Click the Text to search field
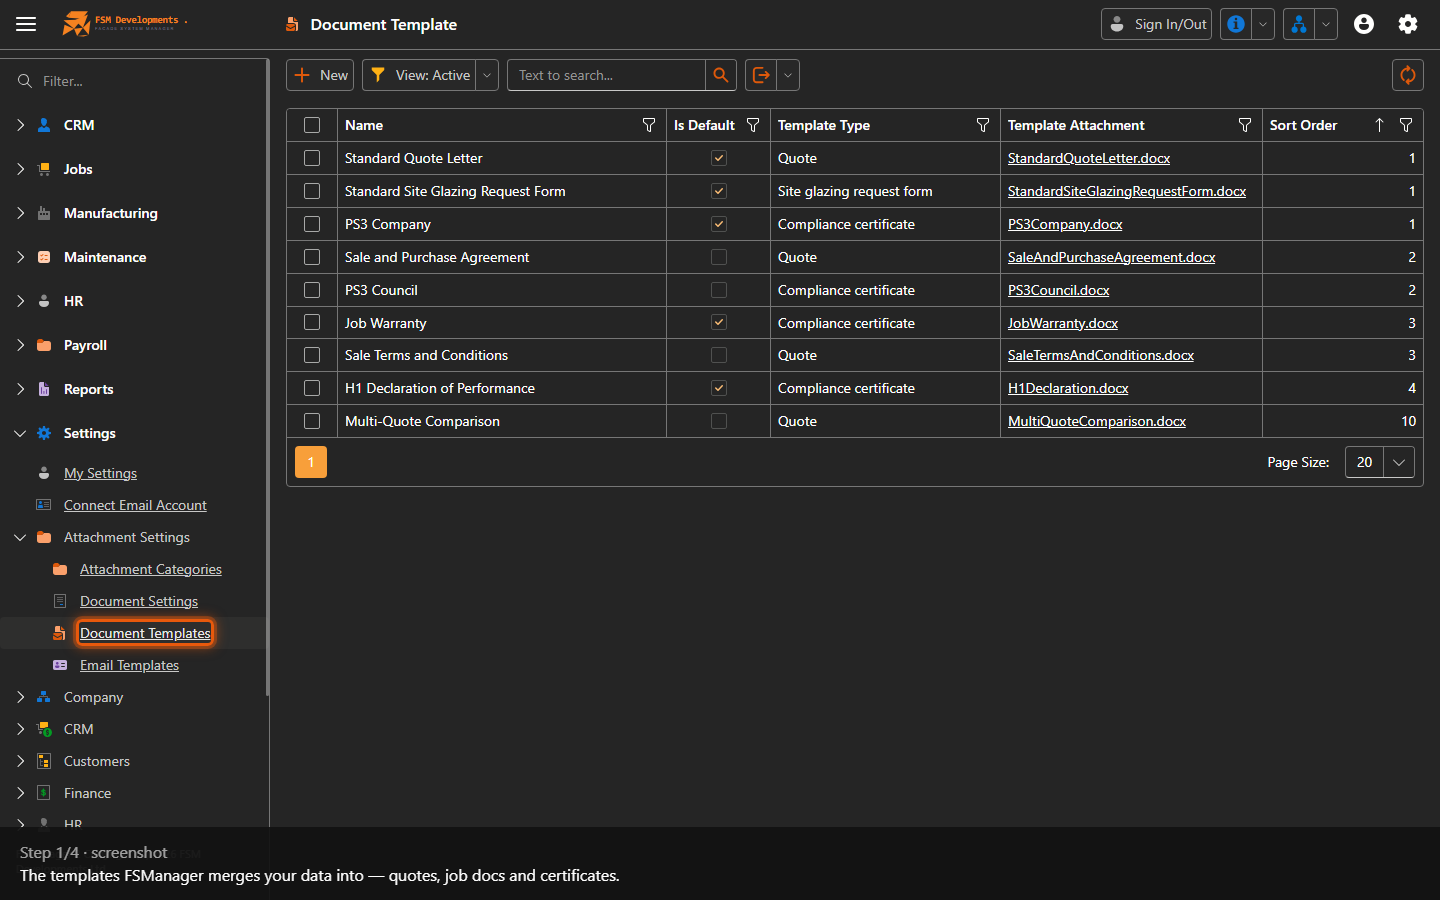The width and height of the screenshot is (1440, 900). pyautogui.click(x=606, y=75)
